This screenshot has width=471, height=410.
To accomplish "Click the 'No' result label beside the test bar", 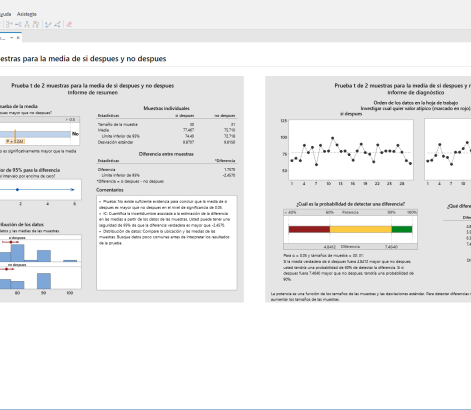I will (x=75, y=134).
